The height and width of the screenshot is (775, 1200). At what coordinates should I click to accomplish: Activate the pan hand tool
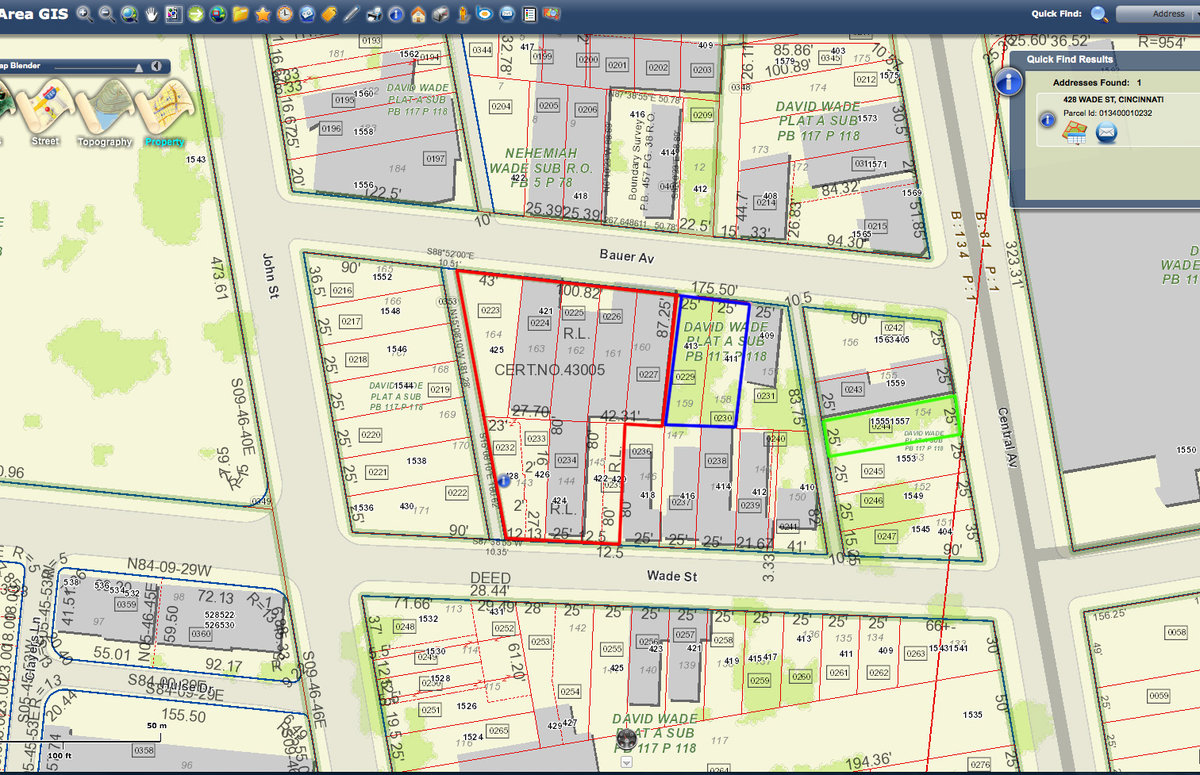[x=151, y=14]
